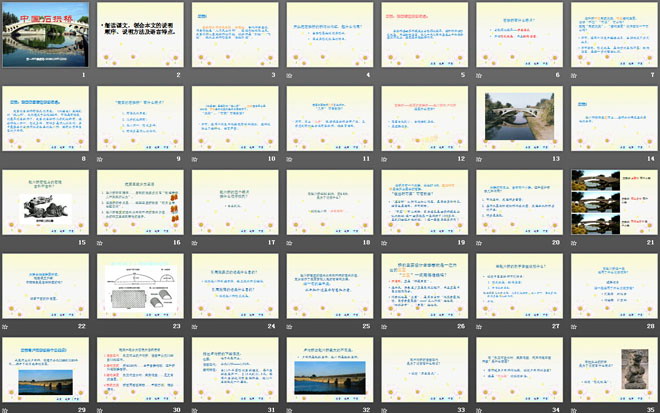Click the animation star icon beneath slide 26
The height and width of the screenshot is (413, 660).
tap(382, 326)
